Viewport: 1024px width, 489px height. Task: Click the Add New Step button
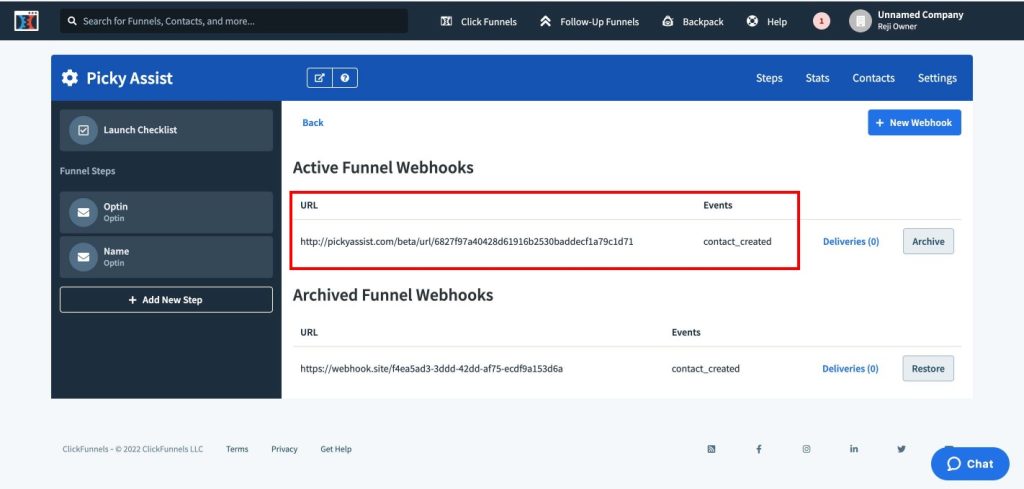click(x=166, y=300)
